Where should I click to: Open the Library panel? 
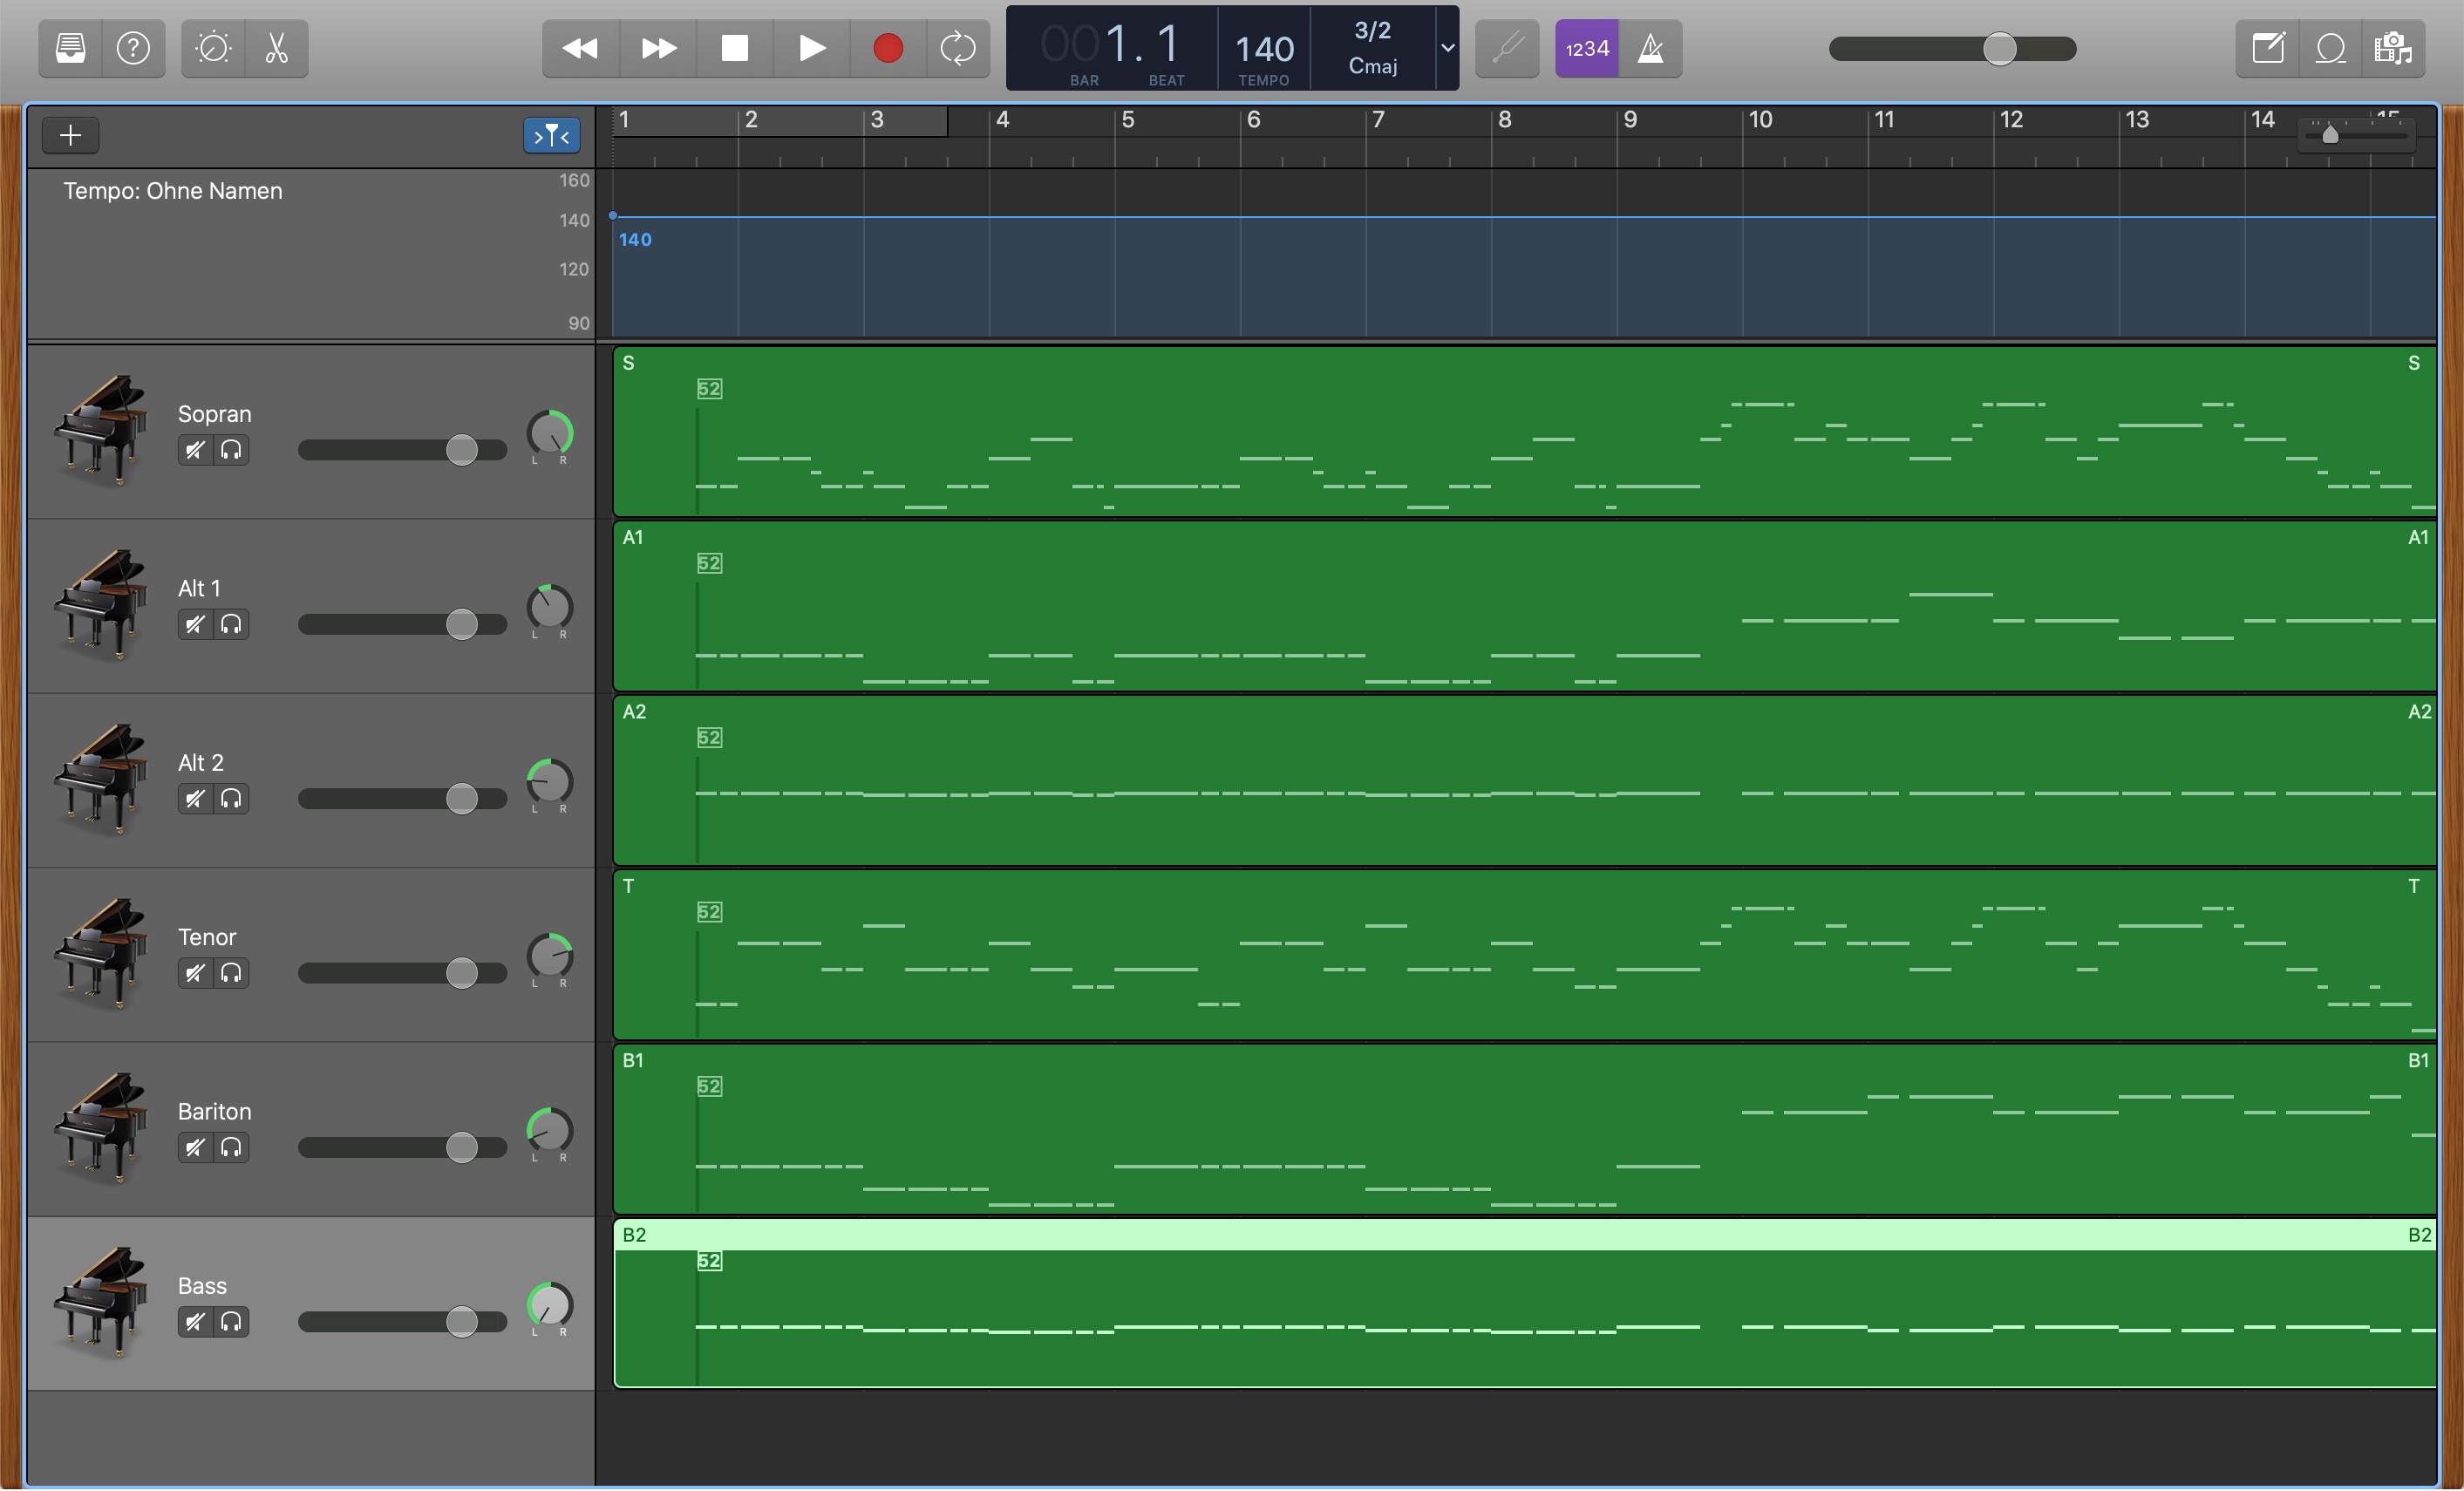(x=70, y=48)
